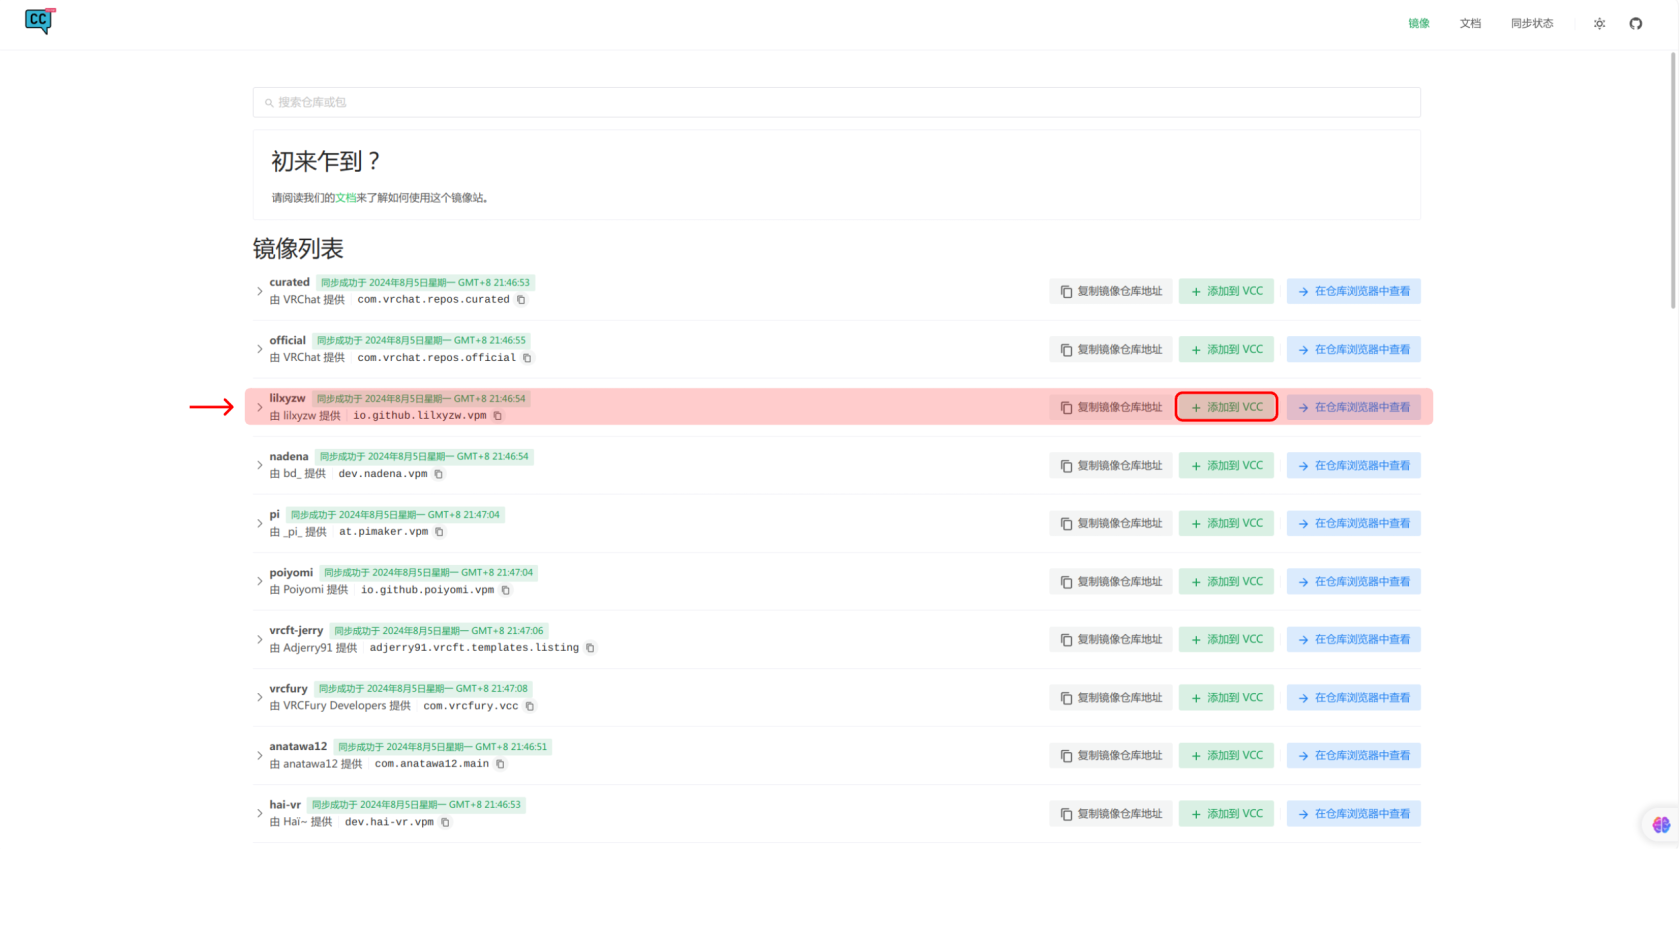This screenshot has width=1680, height=945.
Task: Focus the 搜索仓库或包 search field
Action: pos(837,102)
